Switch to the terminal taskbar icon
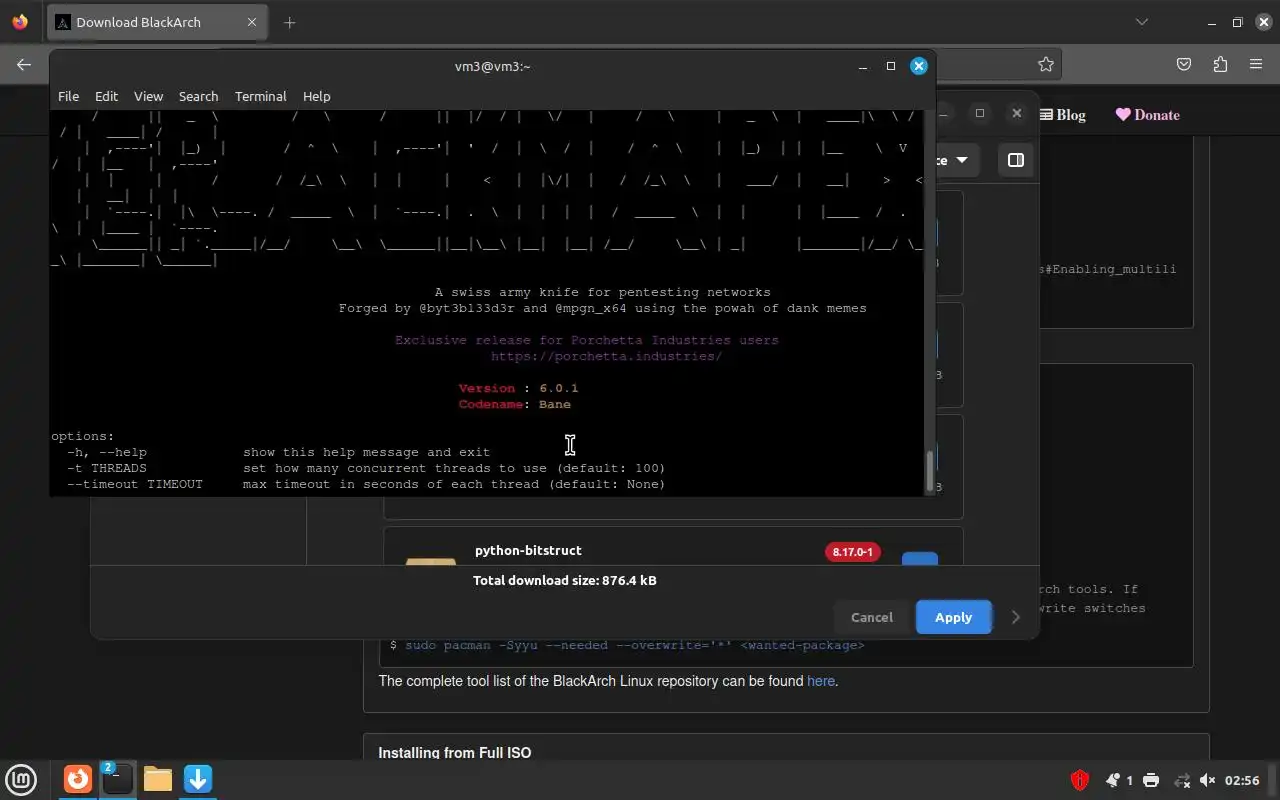This screenshot has width=1280, height=800. pyautogui.click(x=117, y=779)
